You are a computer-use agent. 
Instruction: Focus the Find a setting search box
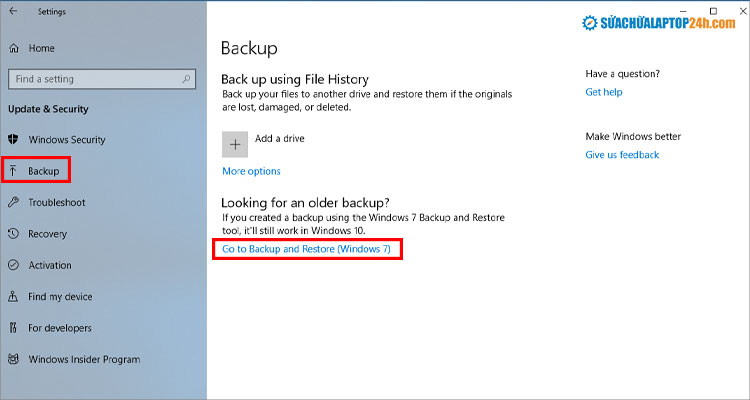[x=102, y=79]
